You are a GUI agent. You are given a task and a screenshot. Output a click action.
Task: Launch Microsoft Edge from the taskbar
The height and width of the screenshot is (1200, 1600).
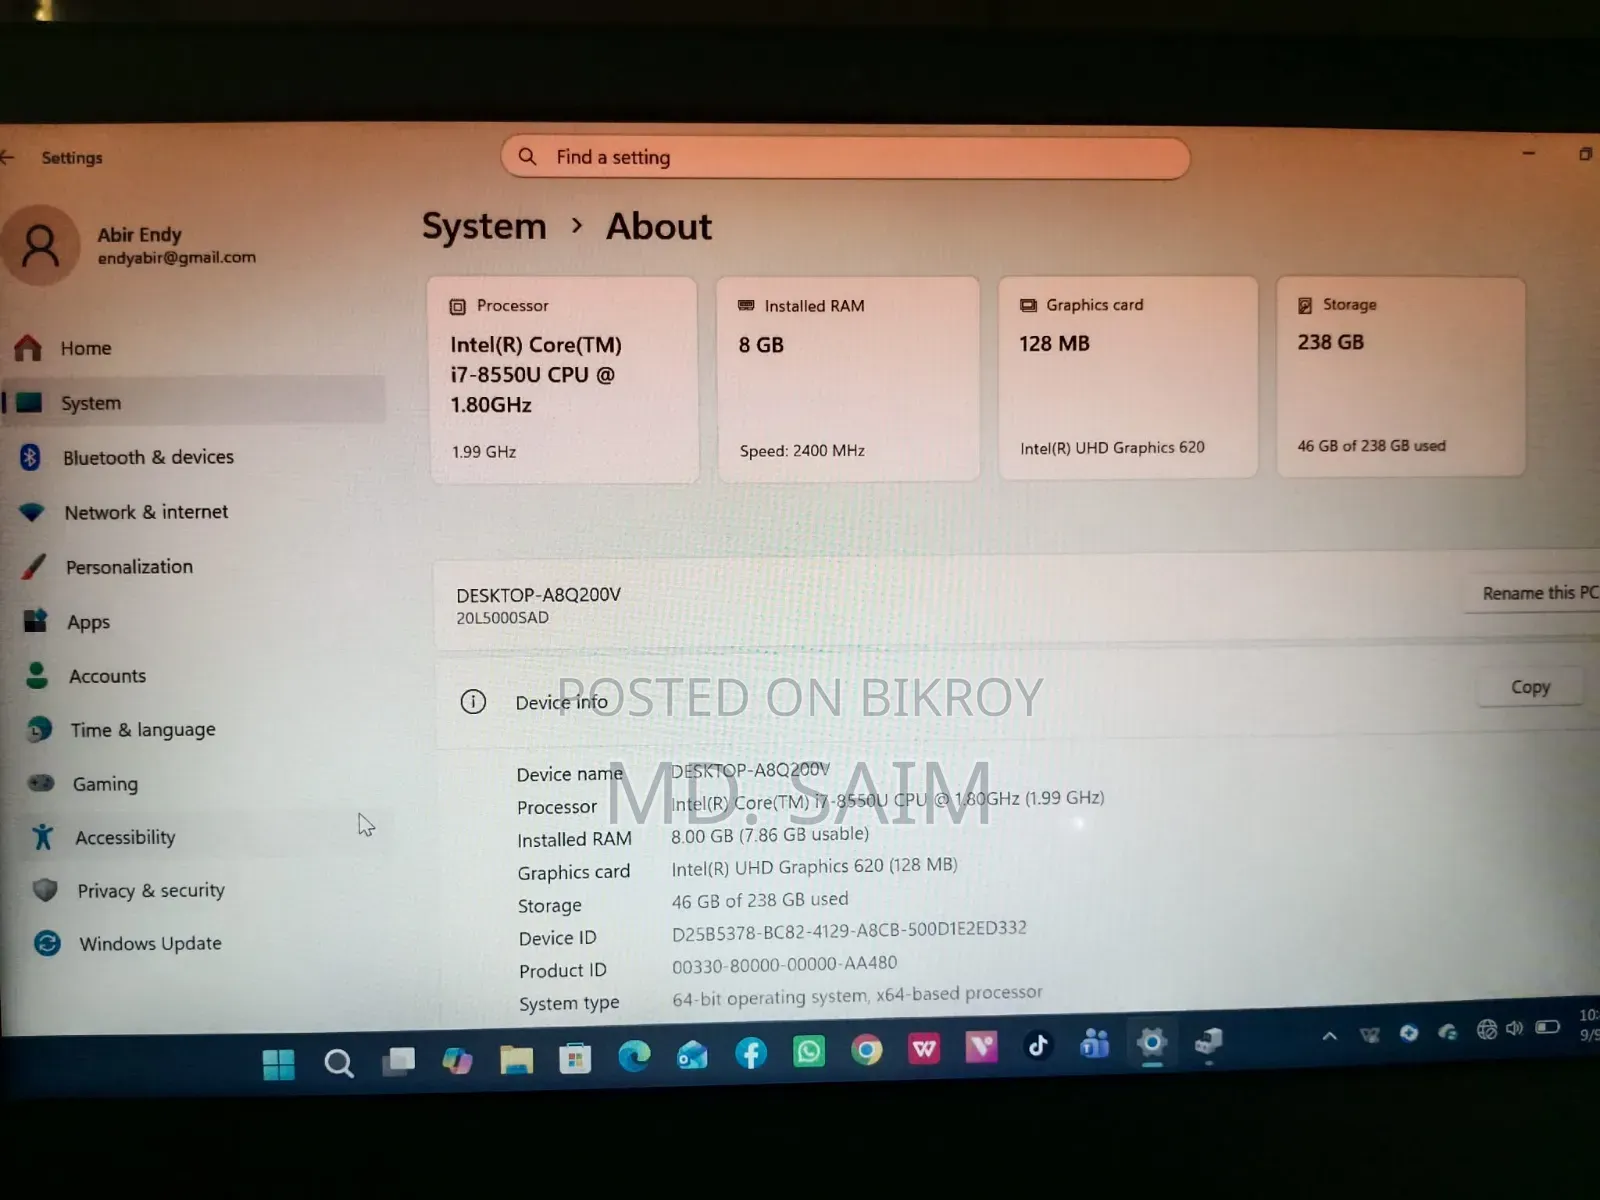tap(634, 1056)
